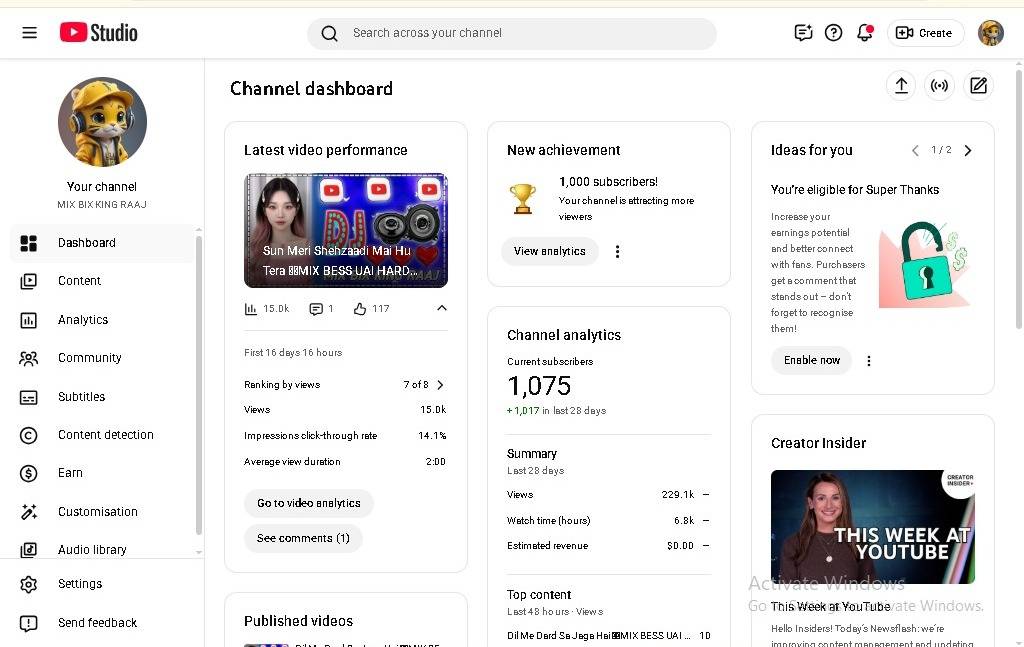Click the Enable now button

[x=811, y=360]
